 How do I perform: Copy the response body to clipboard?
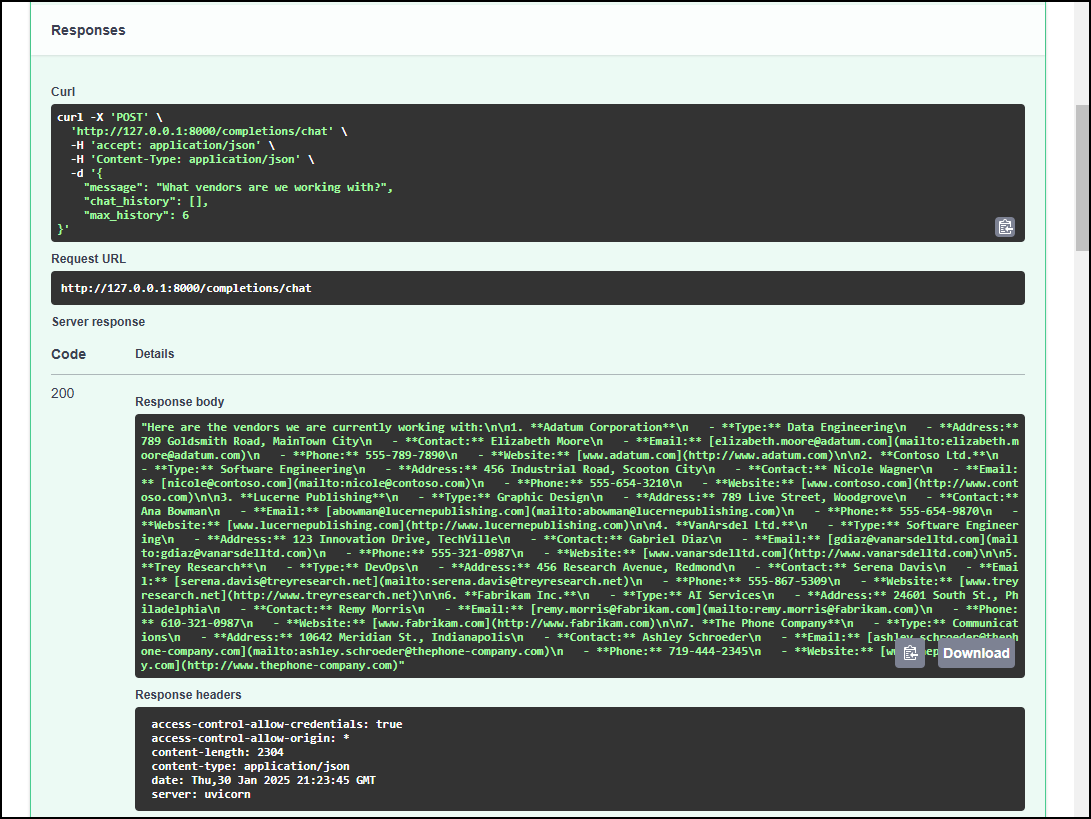(x=910, y=653)
